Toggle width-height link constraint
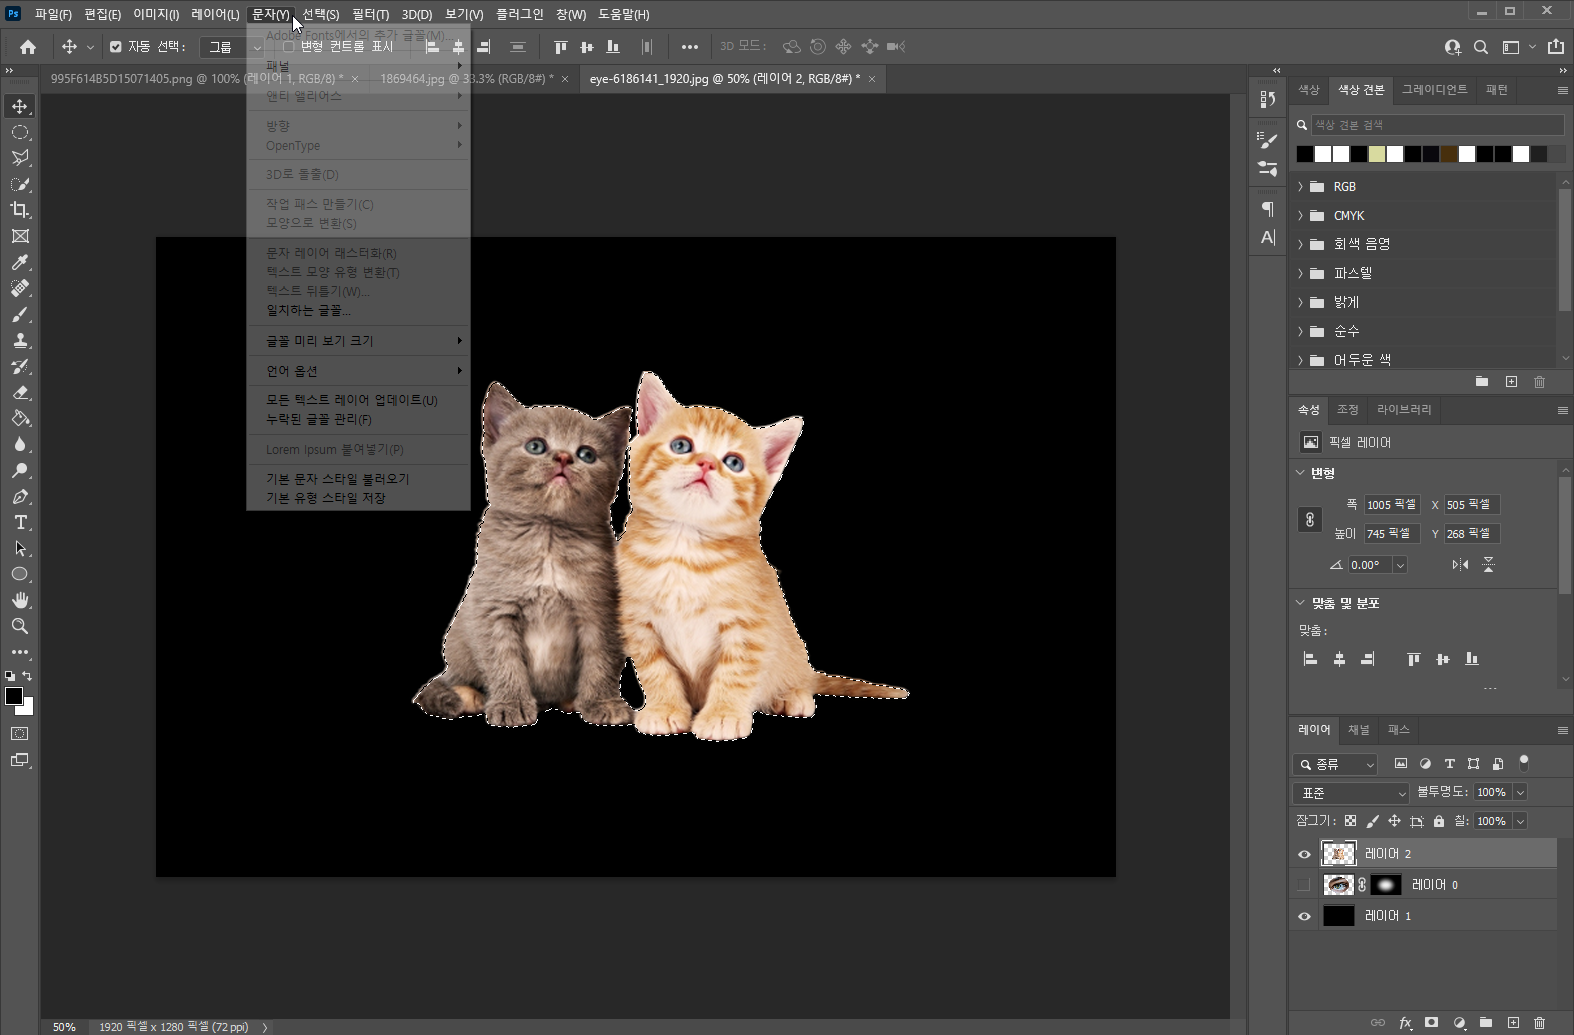The height and width of the screenshot is (1035, 1574). pyautogui.click(x=1310, y=520)
